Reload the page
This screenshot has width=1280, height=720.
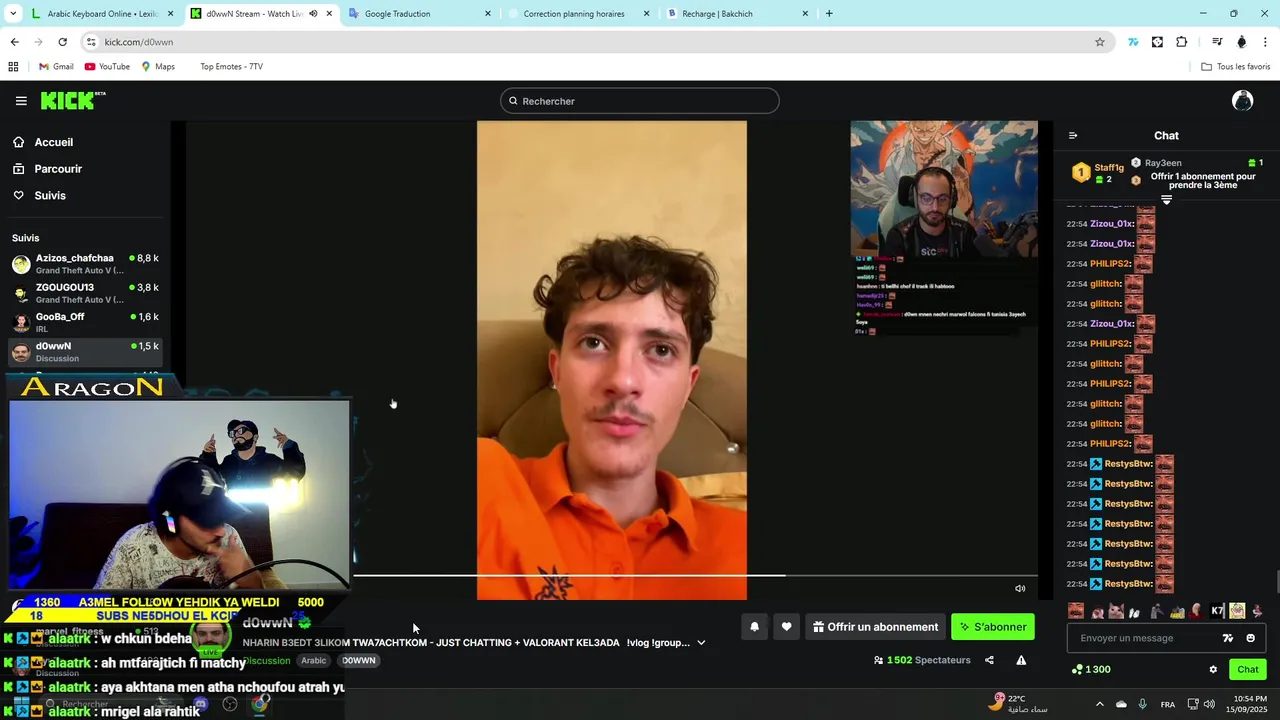point(62,42)
